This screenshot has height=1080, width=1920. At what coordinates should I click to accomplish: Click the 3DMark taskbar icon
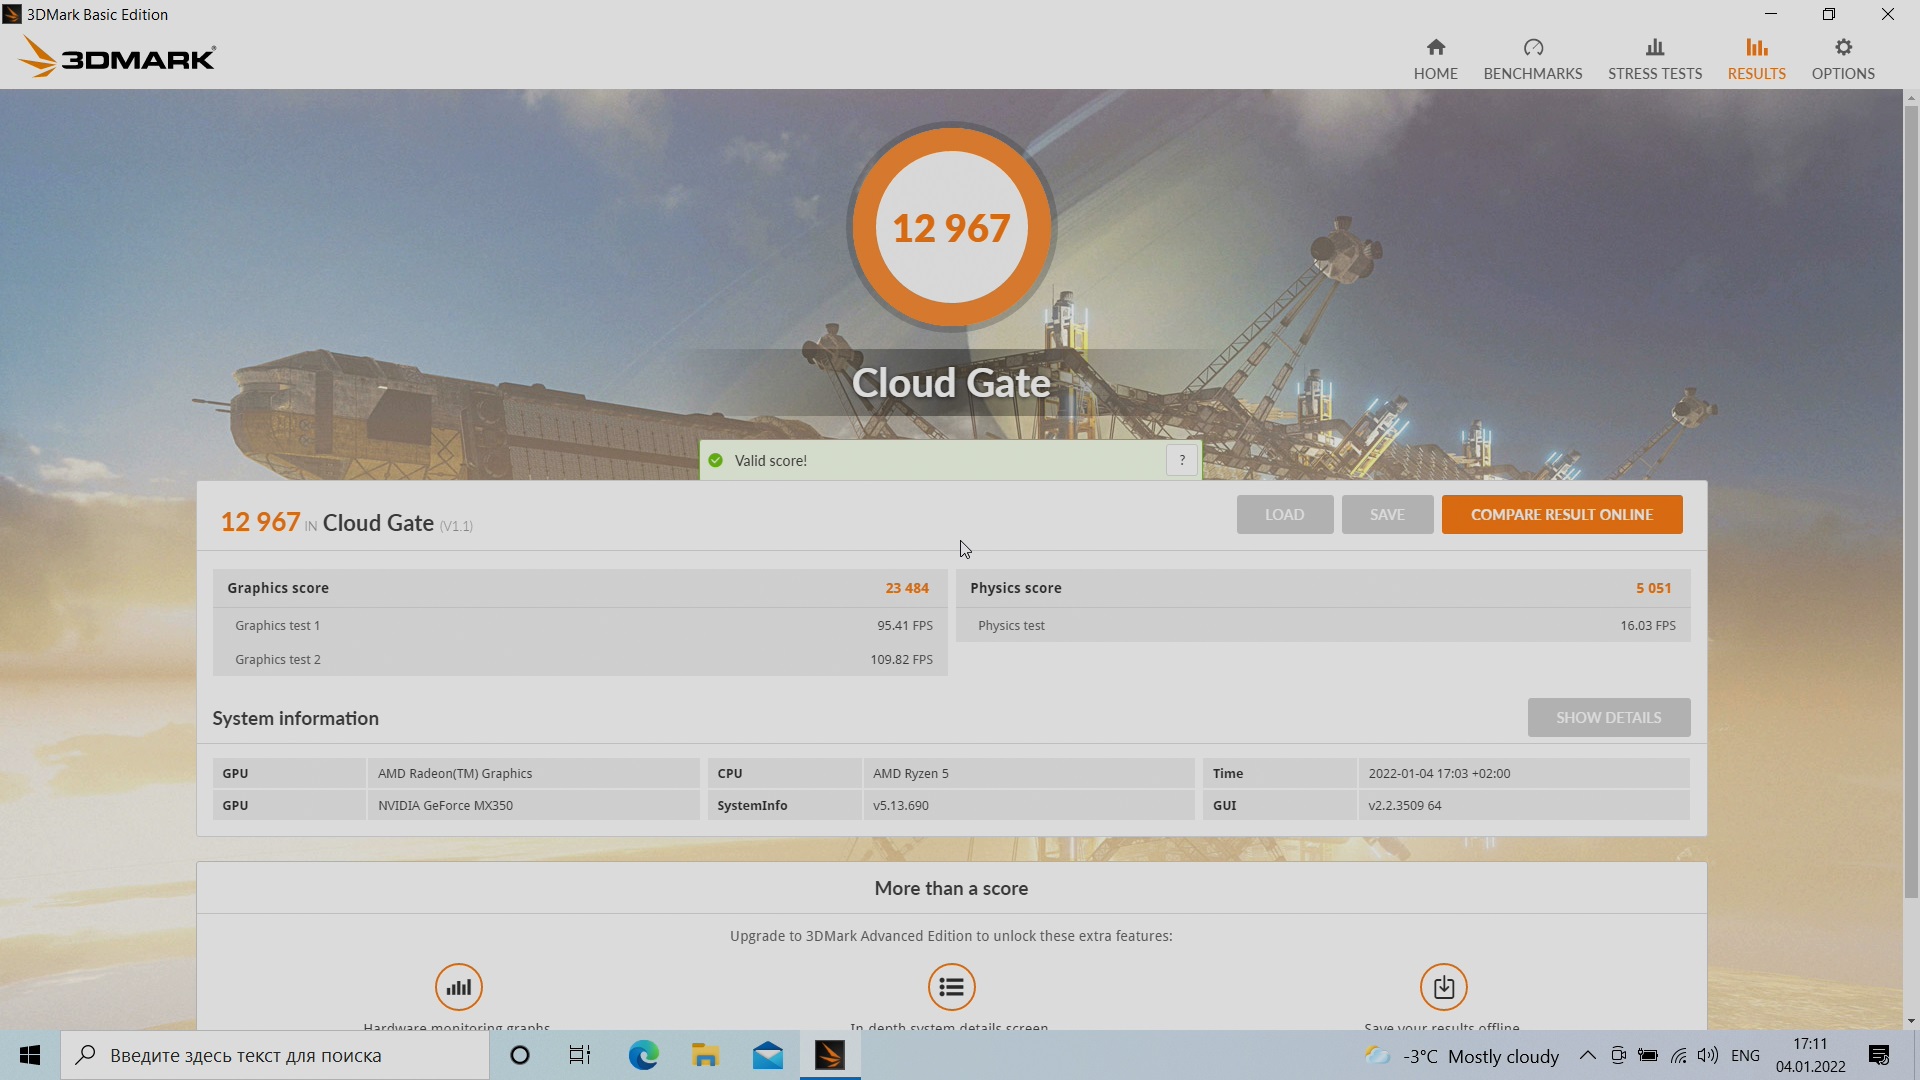829,1055
